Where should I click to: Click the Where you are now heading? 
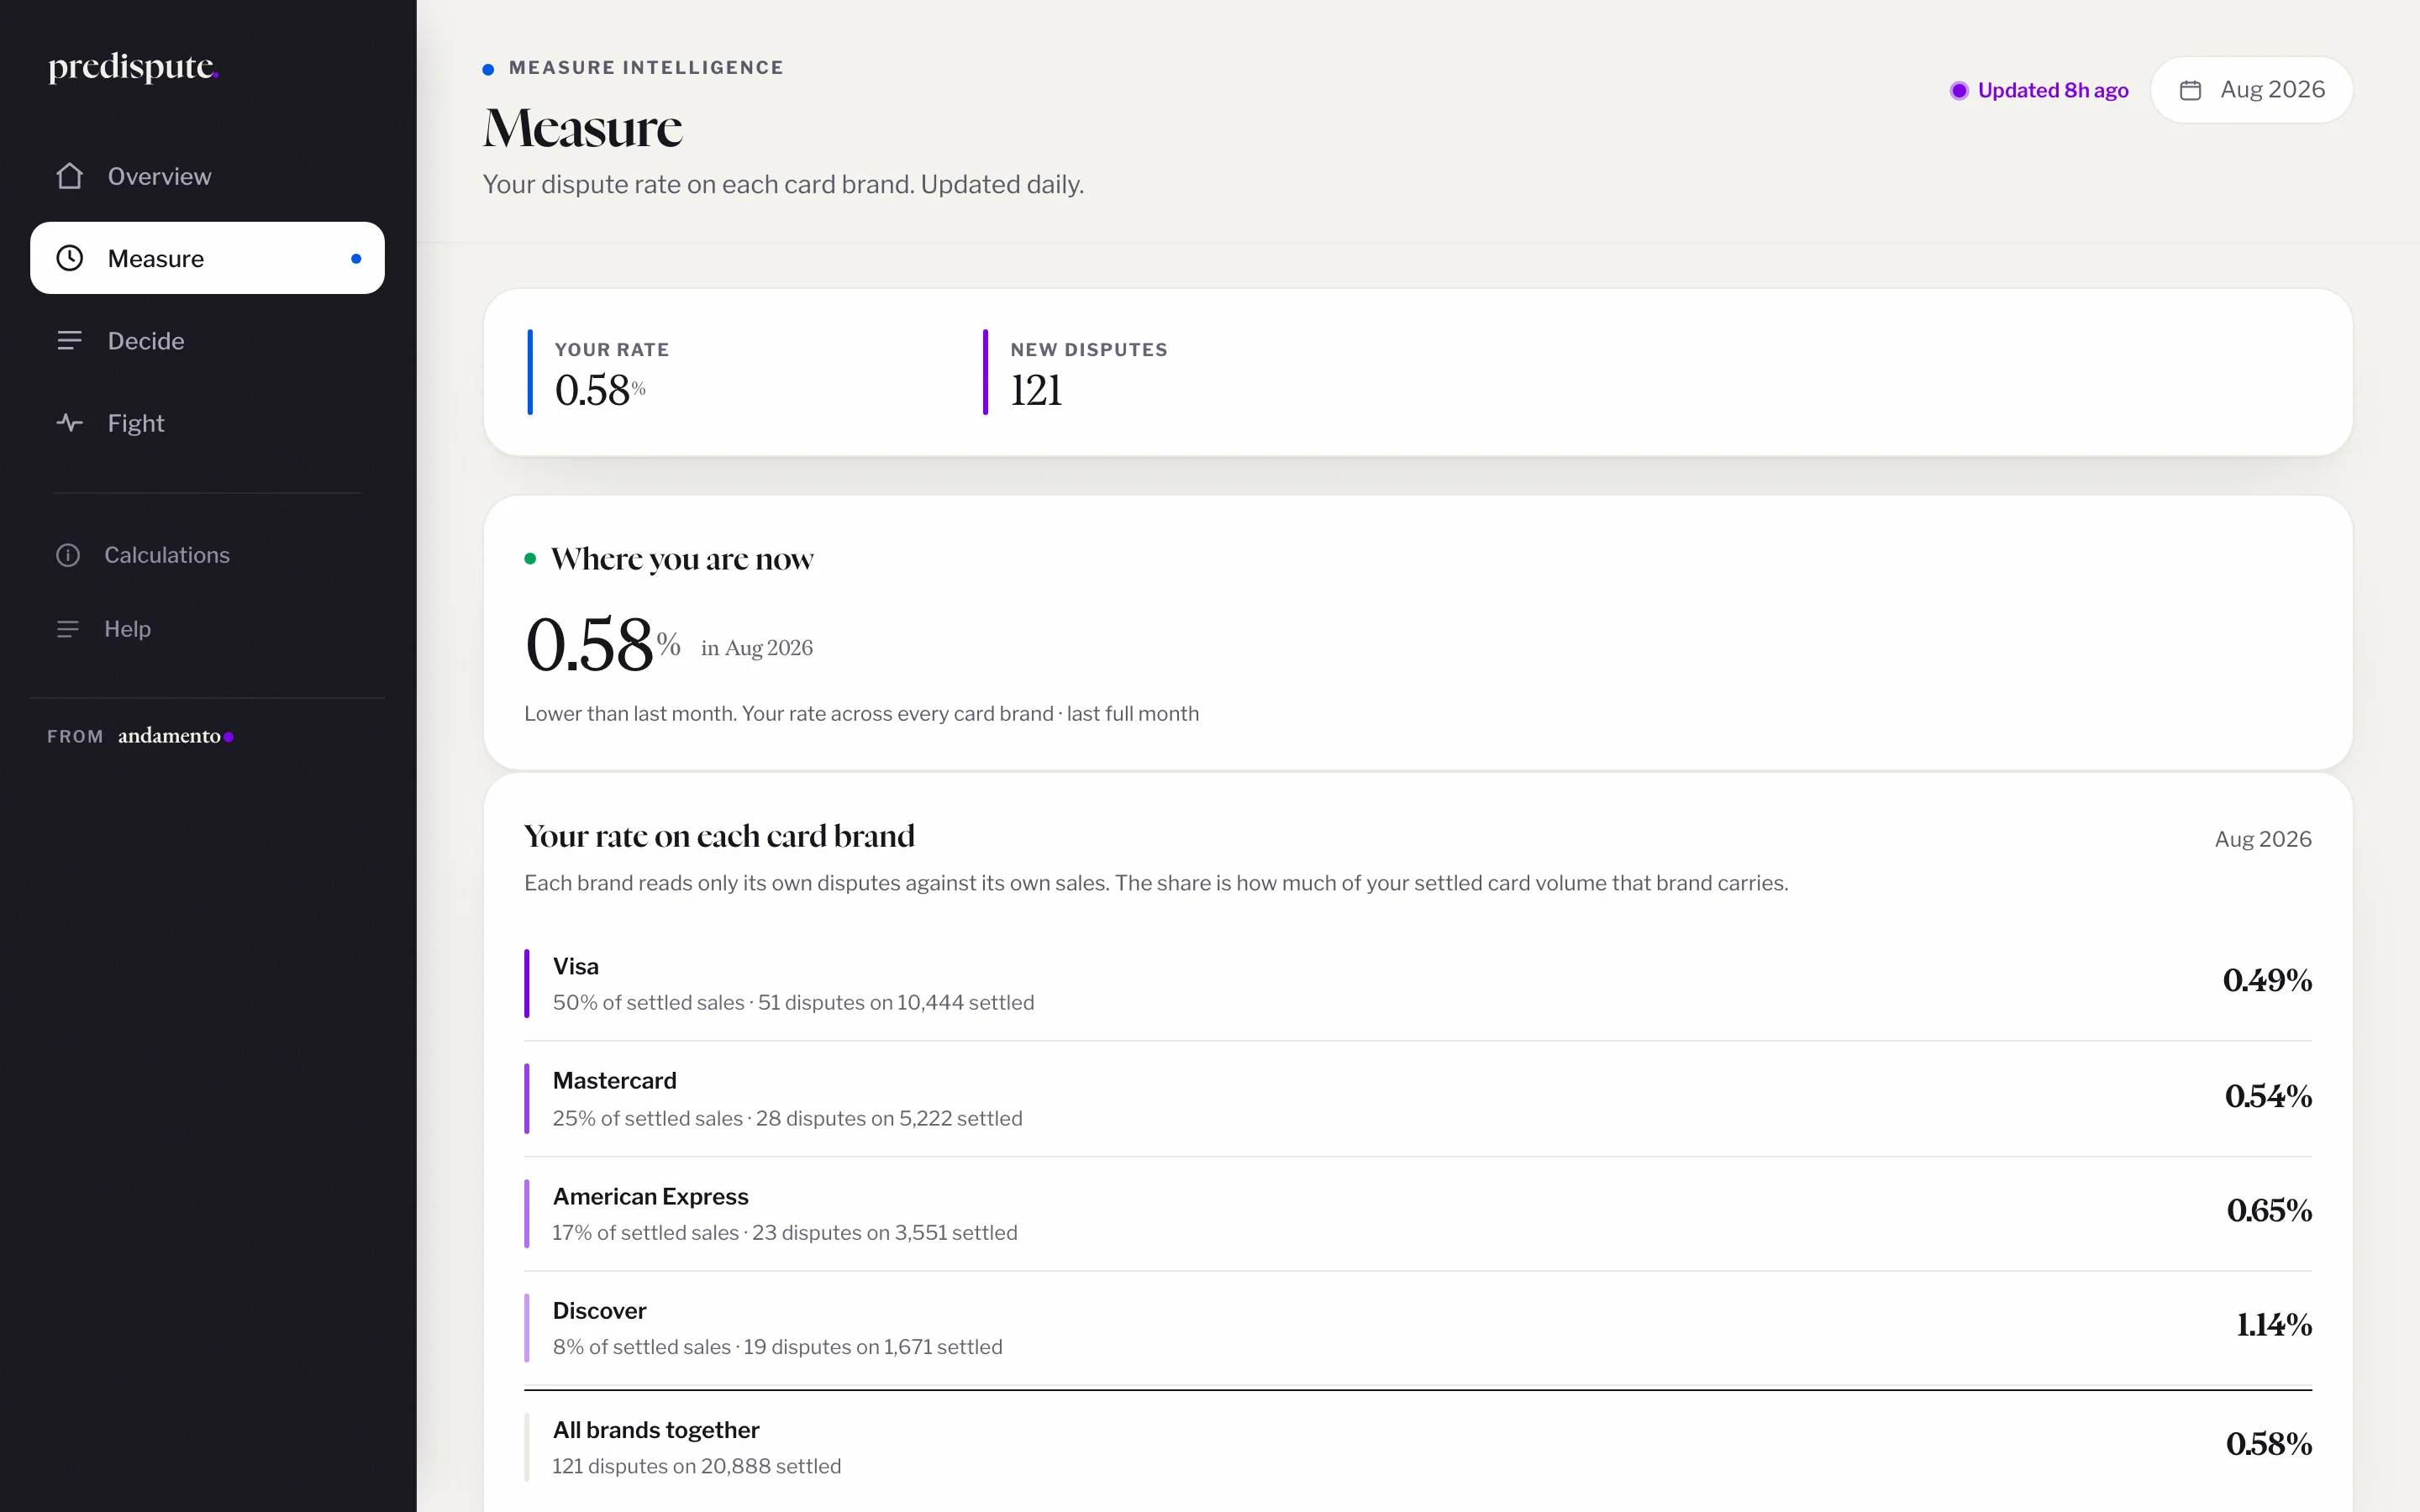(682, 559)
